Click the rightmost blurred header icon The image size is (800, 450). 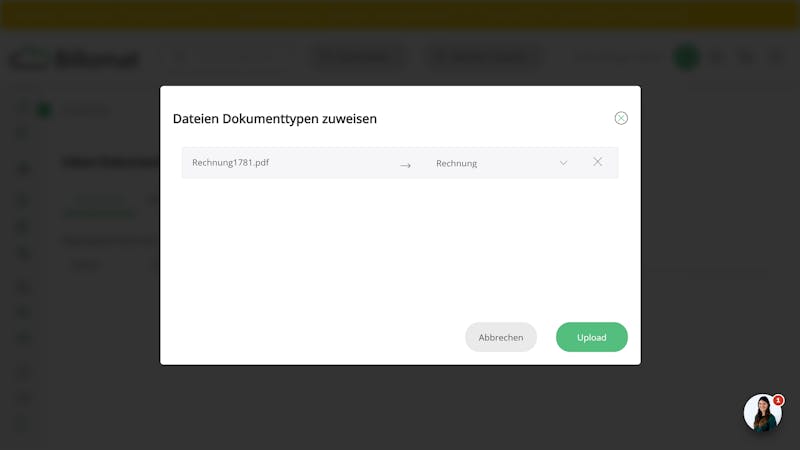tap(776, 57)
